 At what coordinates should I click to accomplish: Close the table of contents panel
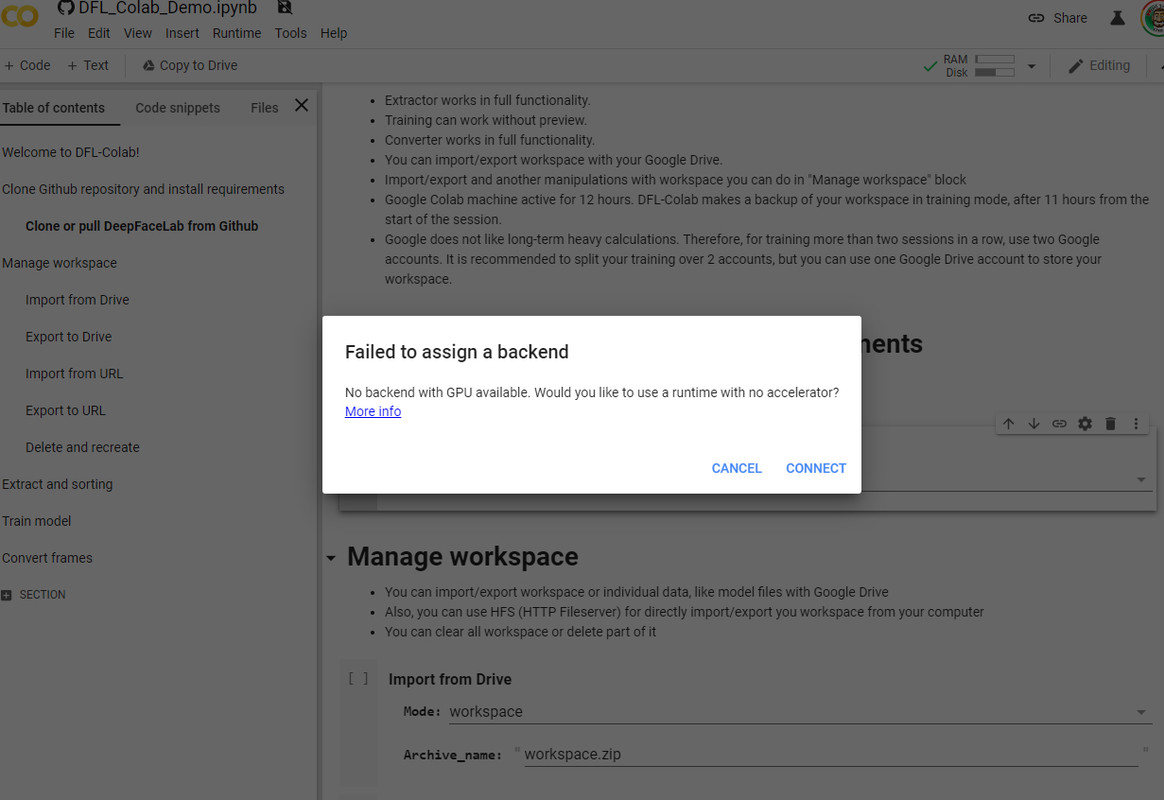click(x=301, y=105)
